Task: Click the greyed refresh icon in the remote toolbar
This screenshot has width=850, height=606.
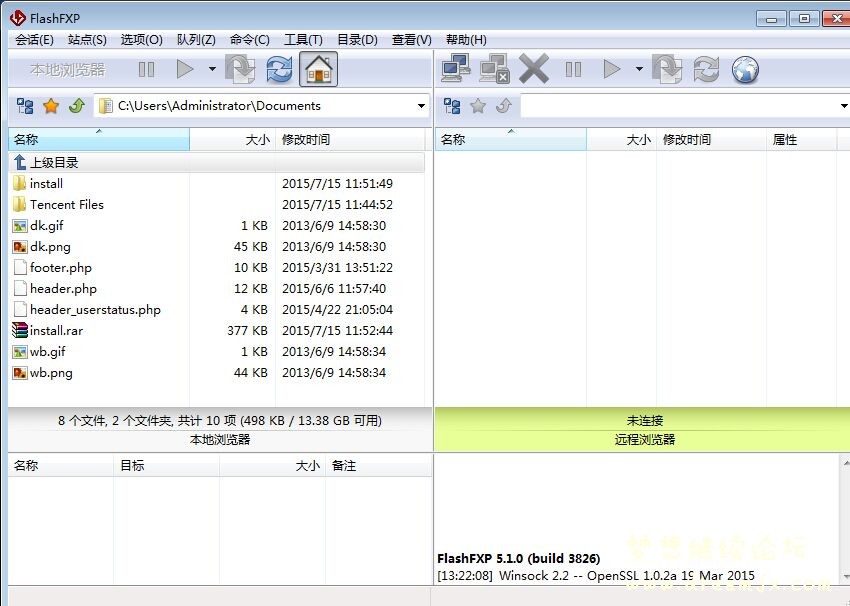Action: pyautogui.click(x=706, y=69)
